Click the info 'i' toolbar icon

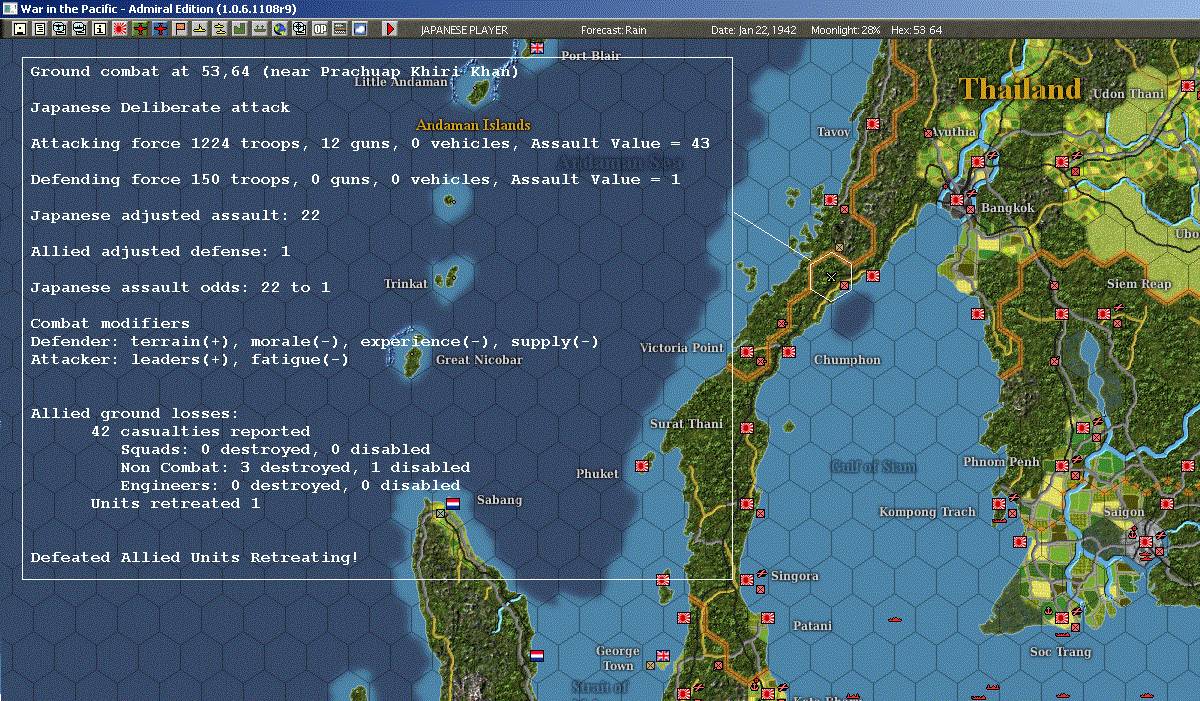(x=99, y=29)
